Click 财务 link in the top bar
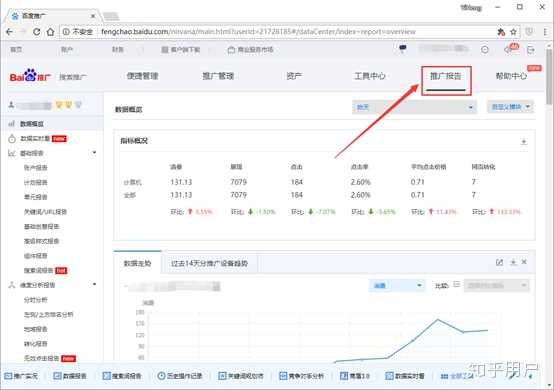Screen dimensions: 554x390 [118, 49]
